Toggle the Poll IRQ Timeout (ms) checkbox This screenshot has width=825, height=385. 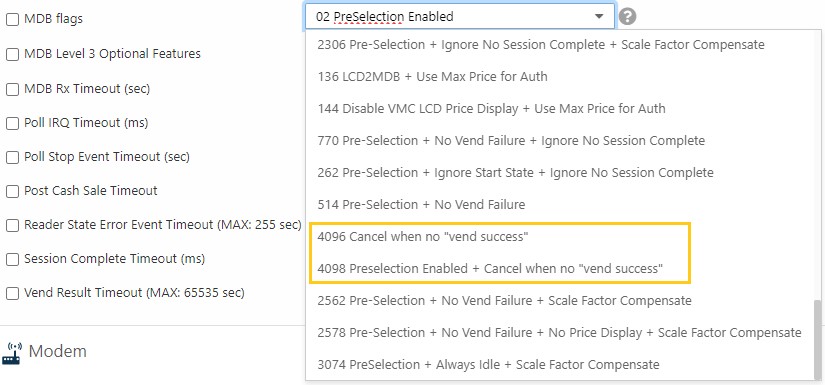[x=12, y=124]
